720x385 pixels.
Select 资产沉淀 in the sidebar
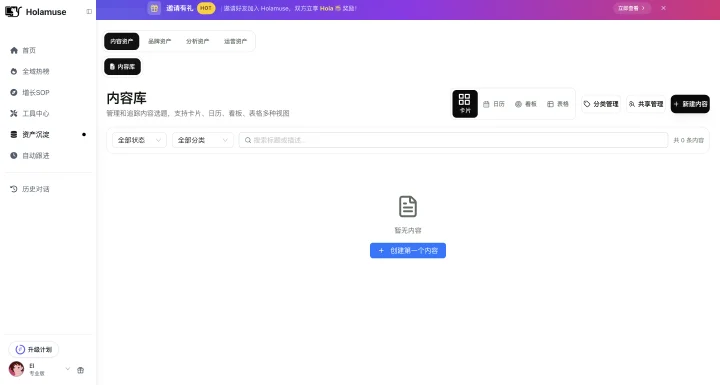(48, 135)
